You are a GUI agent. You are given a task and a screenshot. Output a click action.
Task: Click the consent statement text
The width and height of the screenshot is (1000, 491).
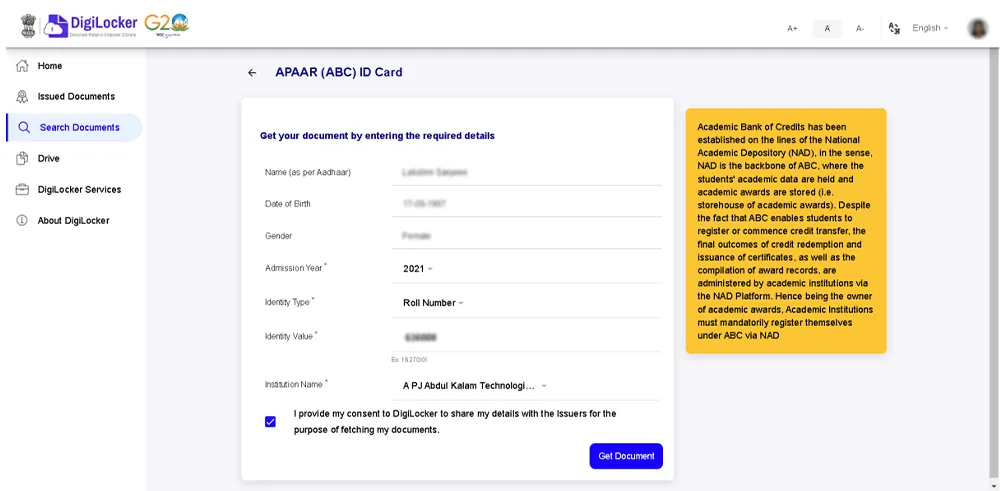click(455, 421)
